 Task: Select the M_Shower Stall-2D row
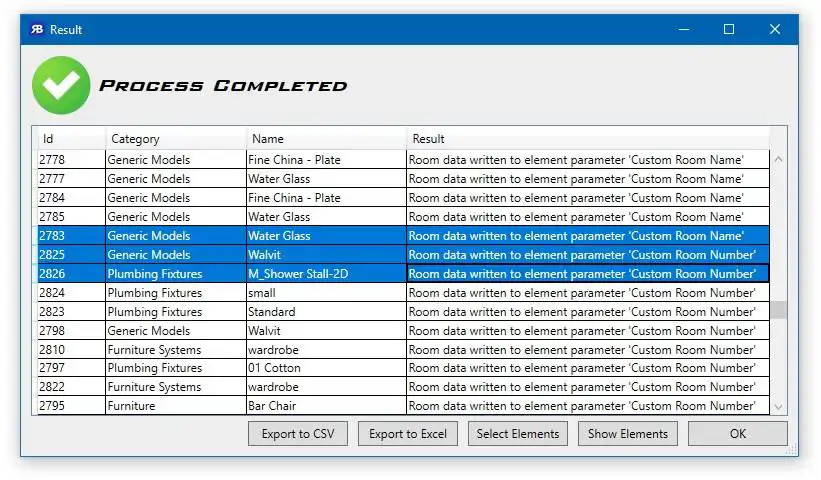point(403,274)
